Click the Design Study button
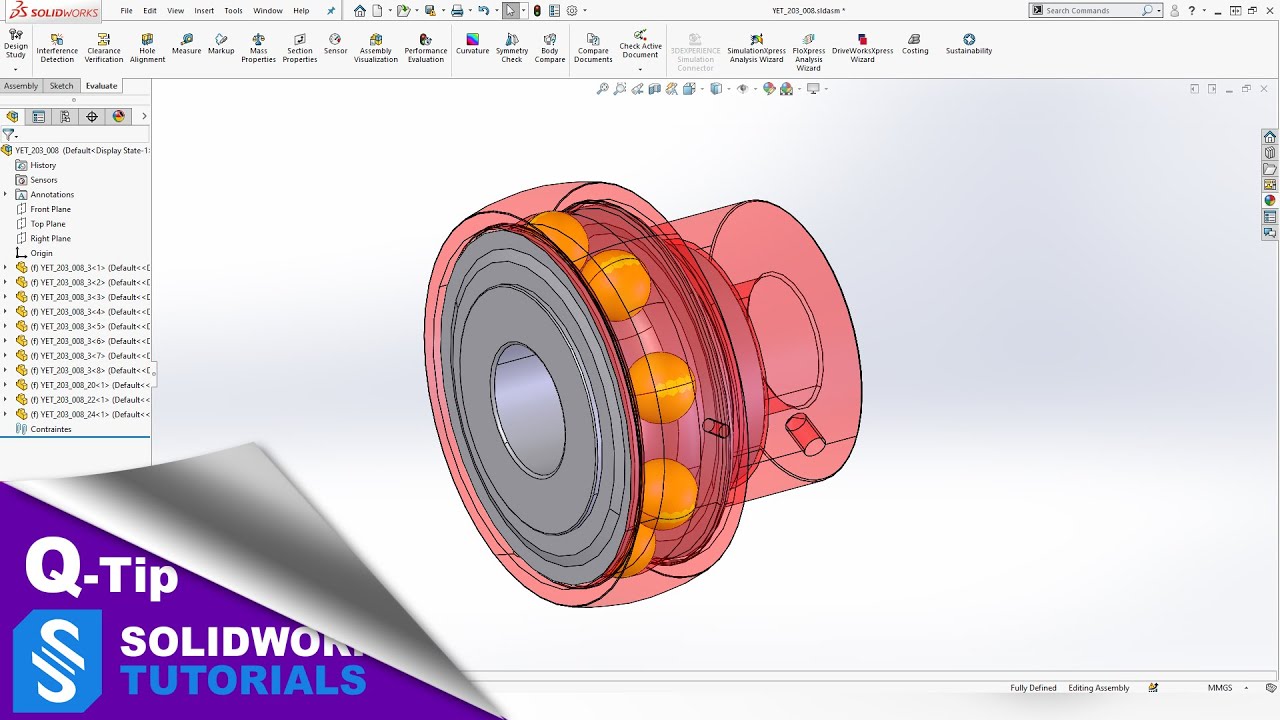The image size is (1280, 720). point(16,44)
